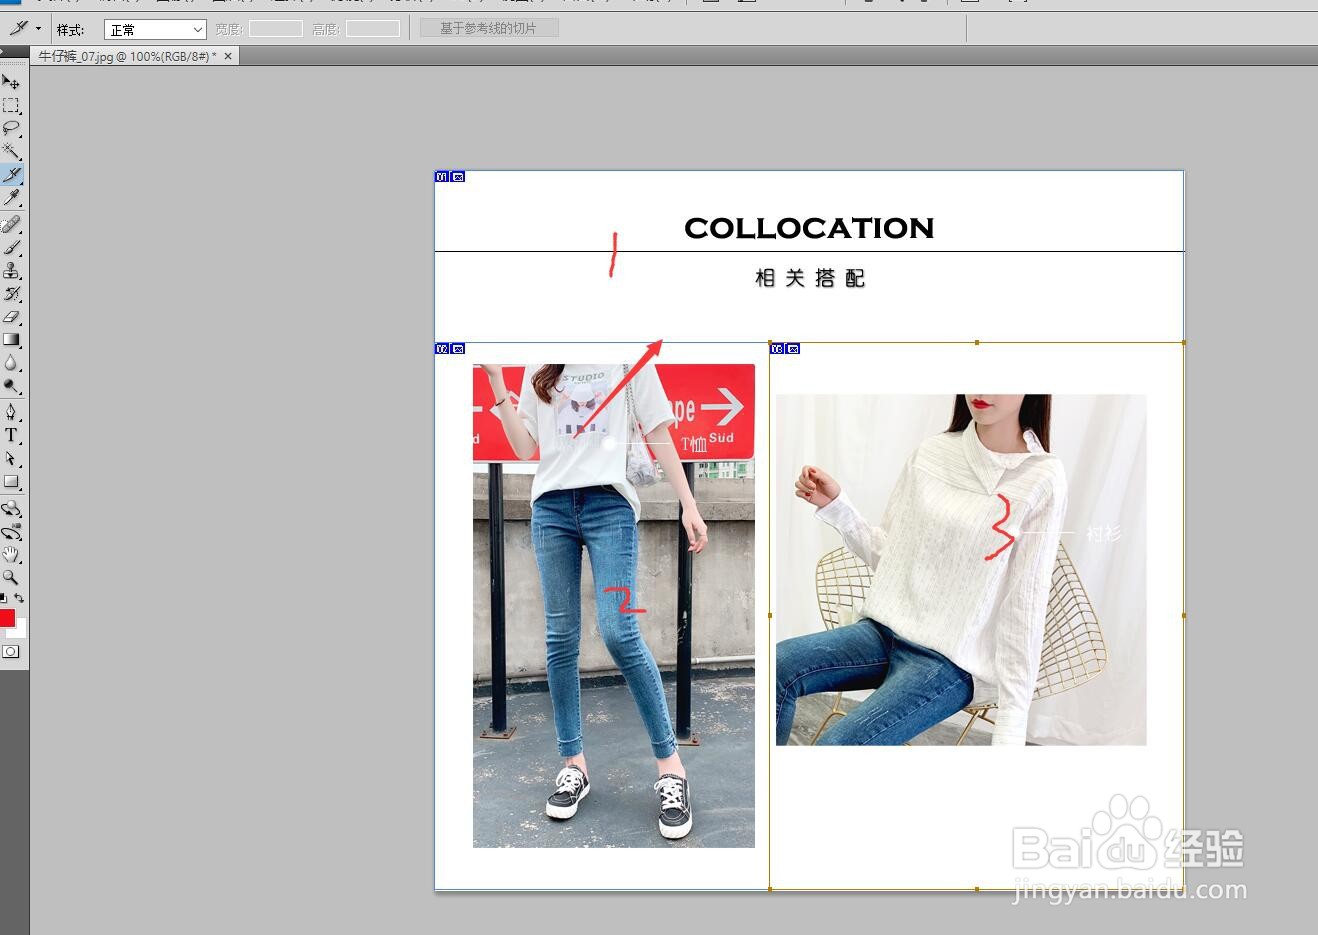The image size is (1318, 935).
Task: Select the Pen tool
Action: tap(11, 412)
